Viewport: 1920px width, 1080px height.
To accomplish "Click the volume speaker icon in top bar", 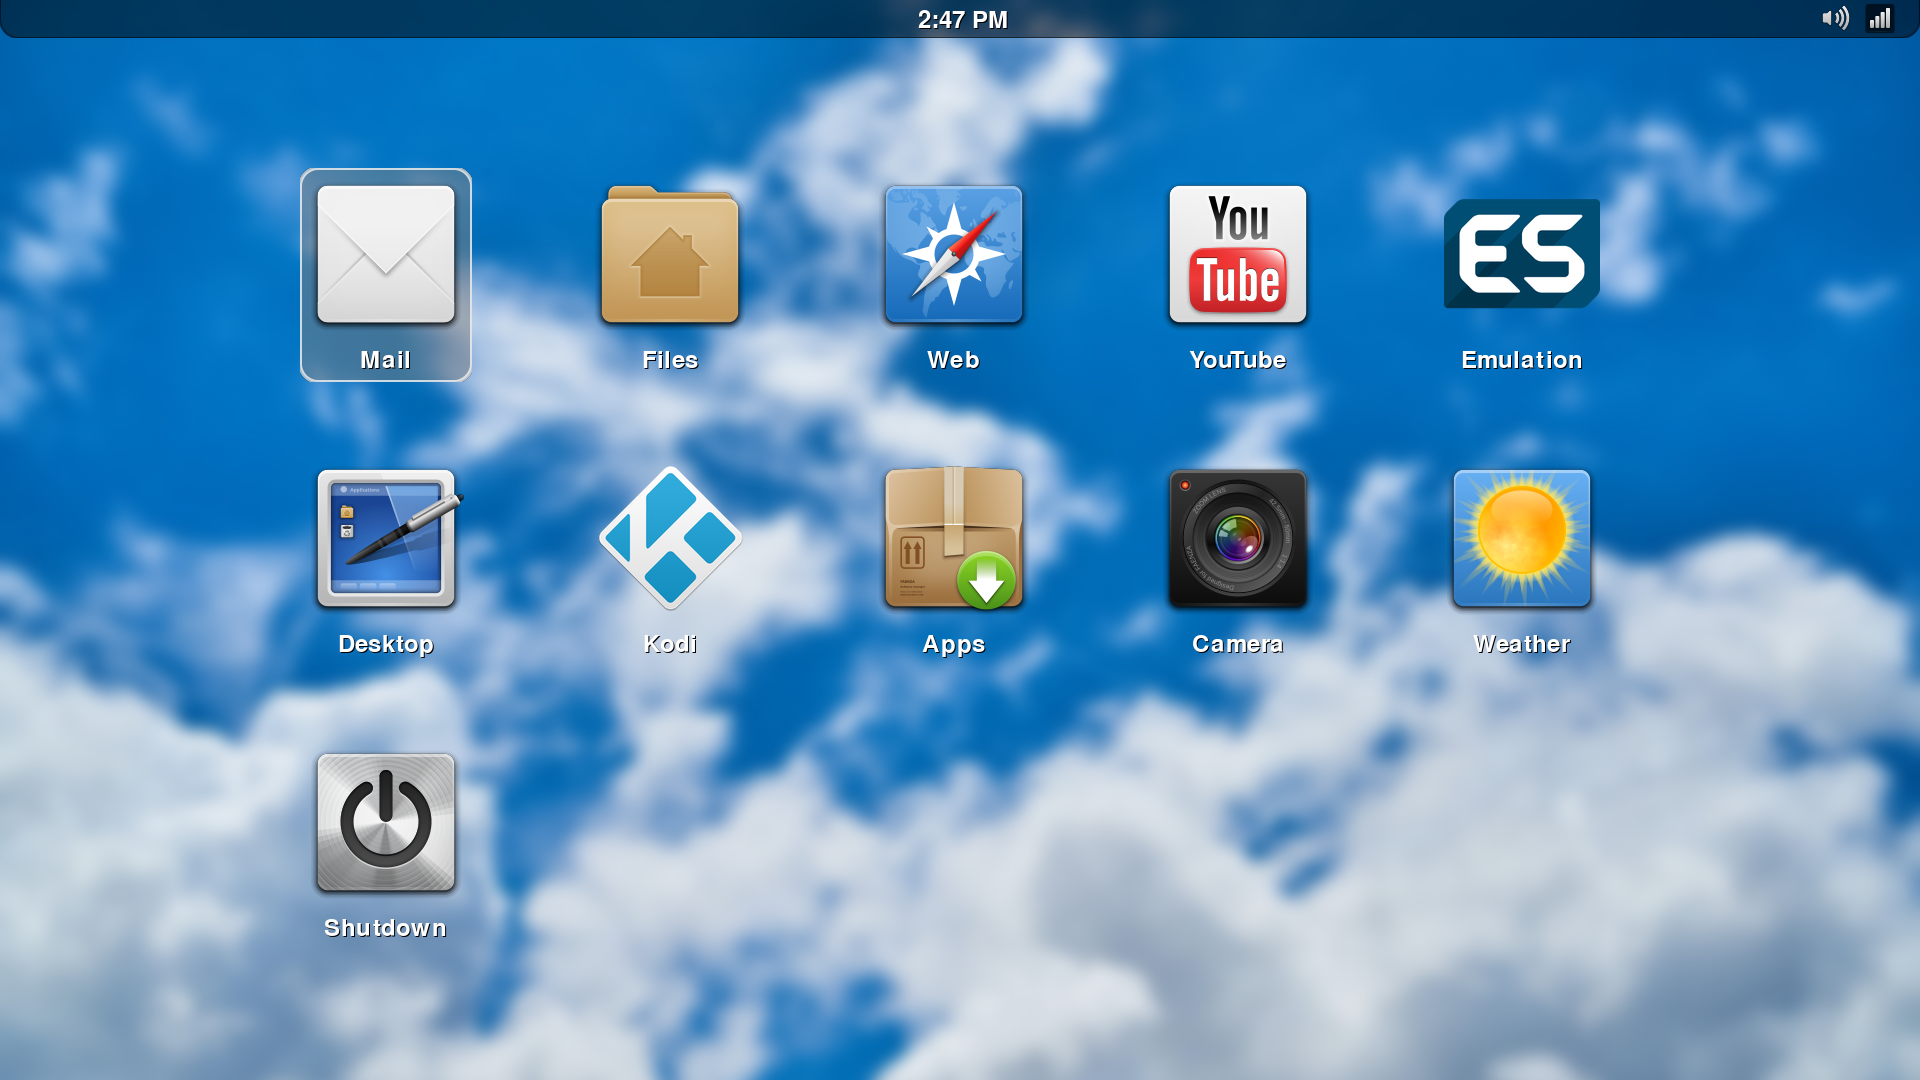I will coord(1835,18).
